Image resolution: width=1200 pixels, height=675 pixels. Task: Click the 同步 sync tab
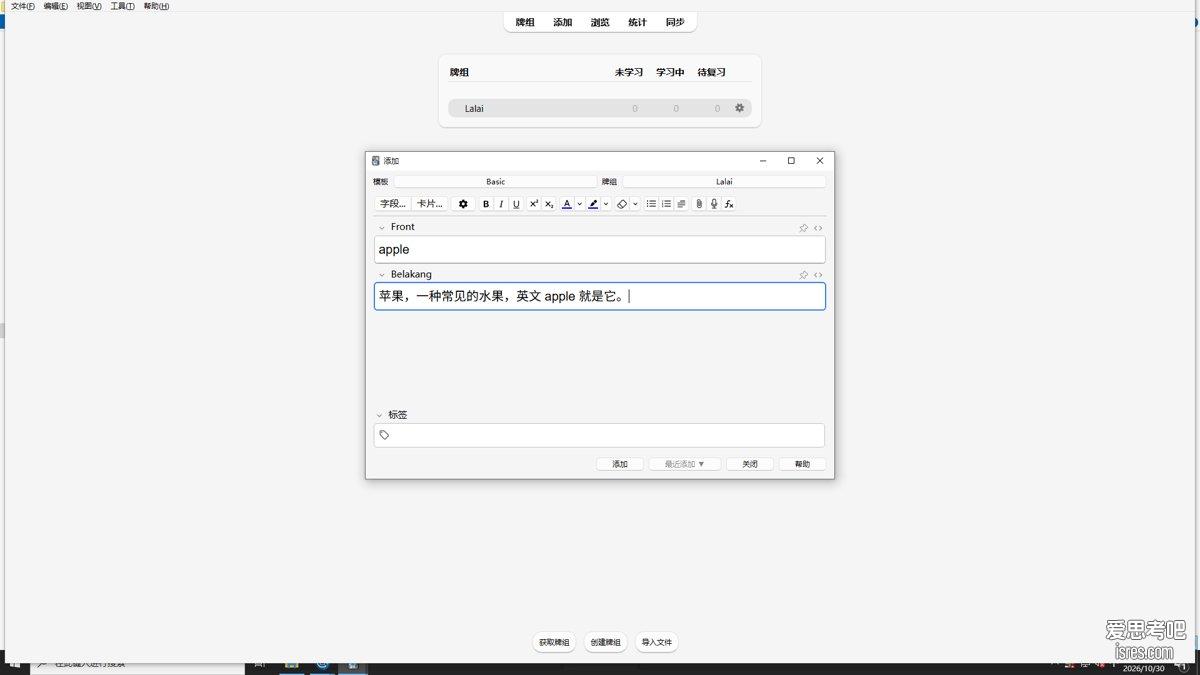pos(675,22)
